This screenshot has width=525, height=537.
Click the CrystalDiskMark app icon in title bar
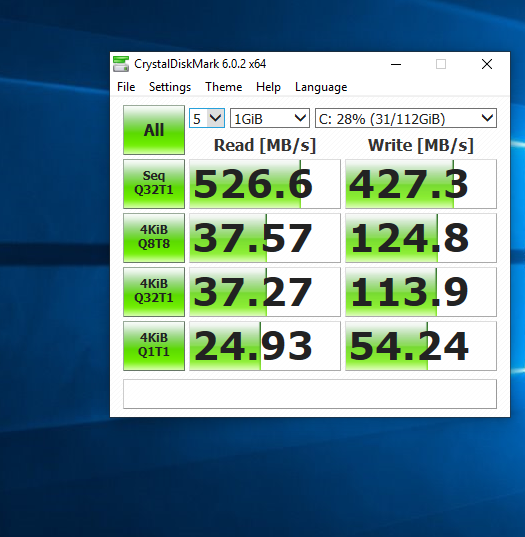click(x=121, y=64)
